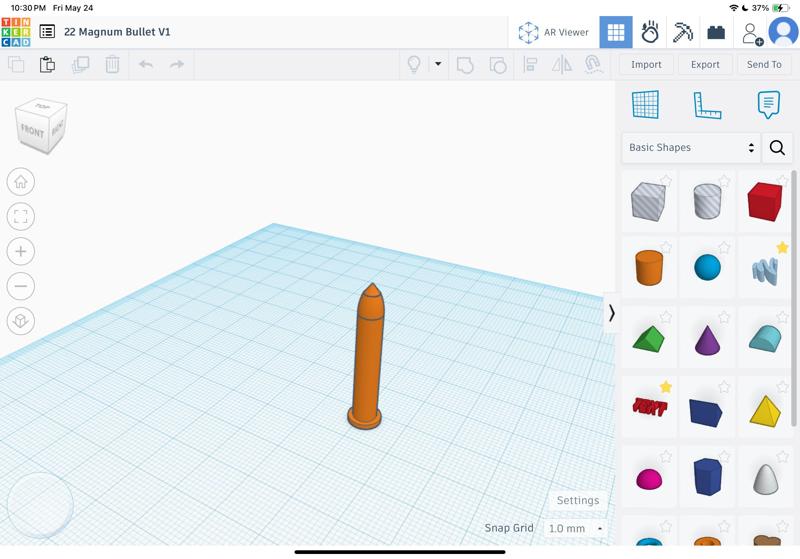The image size is (800, 559).
Task: Pick the teal Round Roof shape
Action: click(765, 338)
